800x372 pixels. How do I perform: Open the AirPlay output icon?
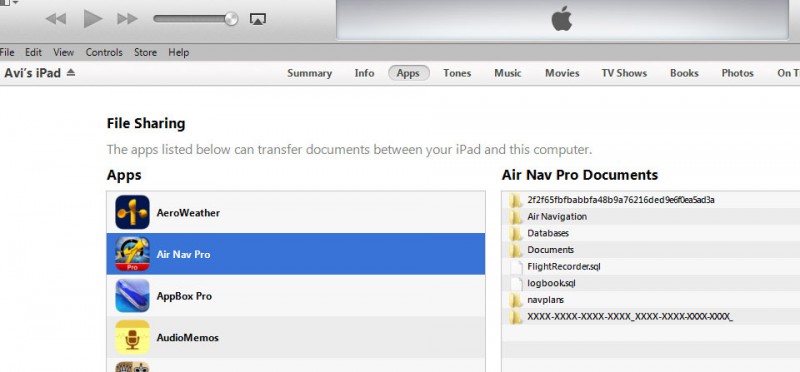pyautogui.click(x=258, y=19)
